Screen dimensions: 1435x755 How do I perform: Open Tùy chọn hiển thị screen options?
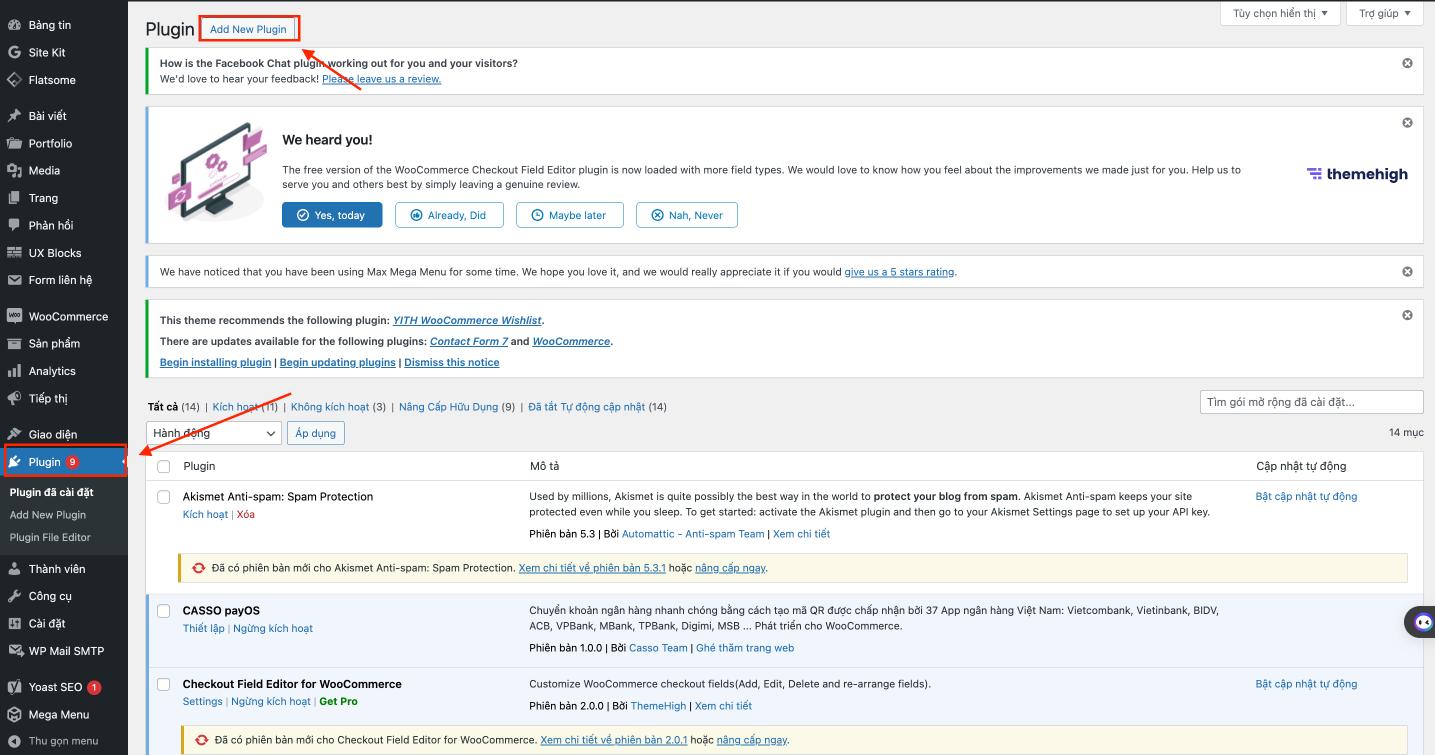[x=1280, y=14]
